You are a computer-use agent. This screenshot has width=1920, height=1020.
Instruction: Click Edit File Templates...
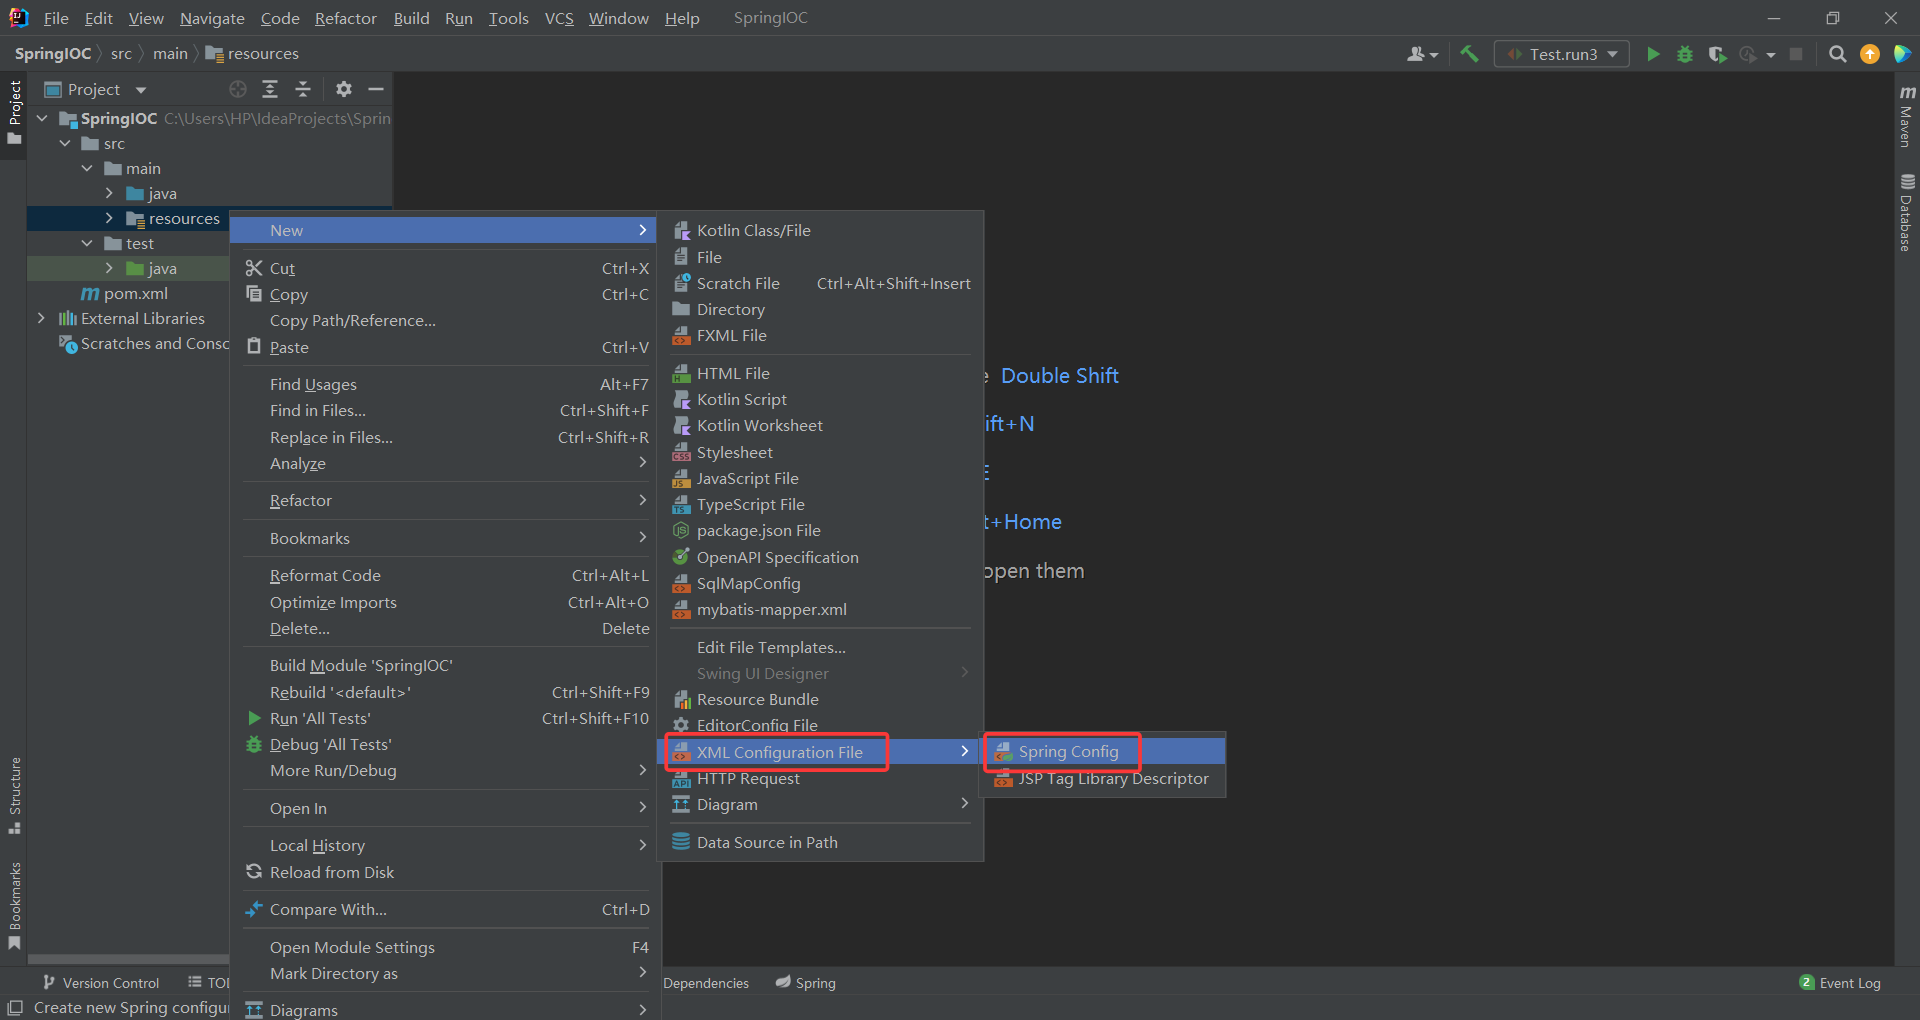point(820,647)
